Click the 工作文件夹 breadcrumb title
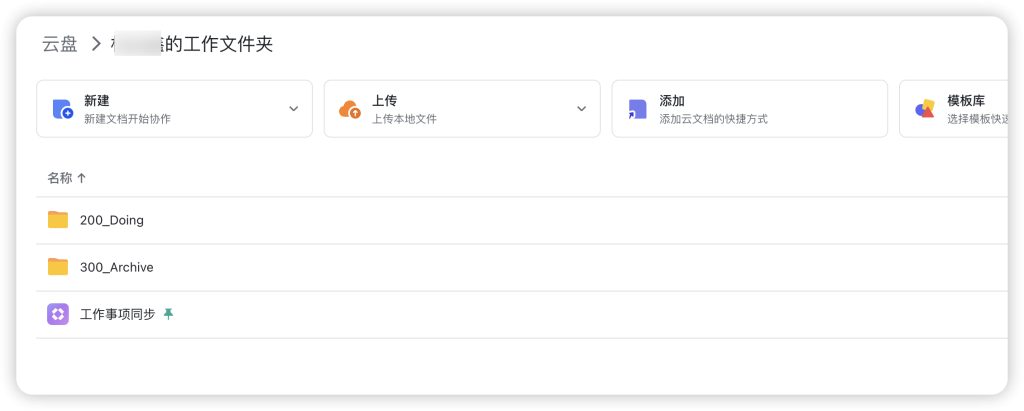 click(218, 44)
